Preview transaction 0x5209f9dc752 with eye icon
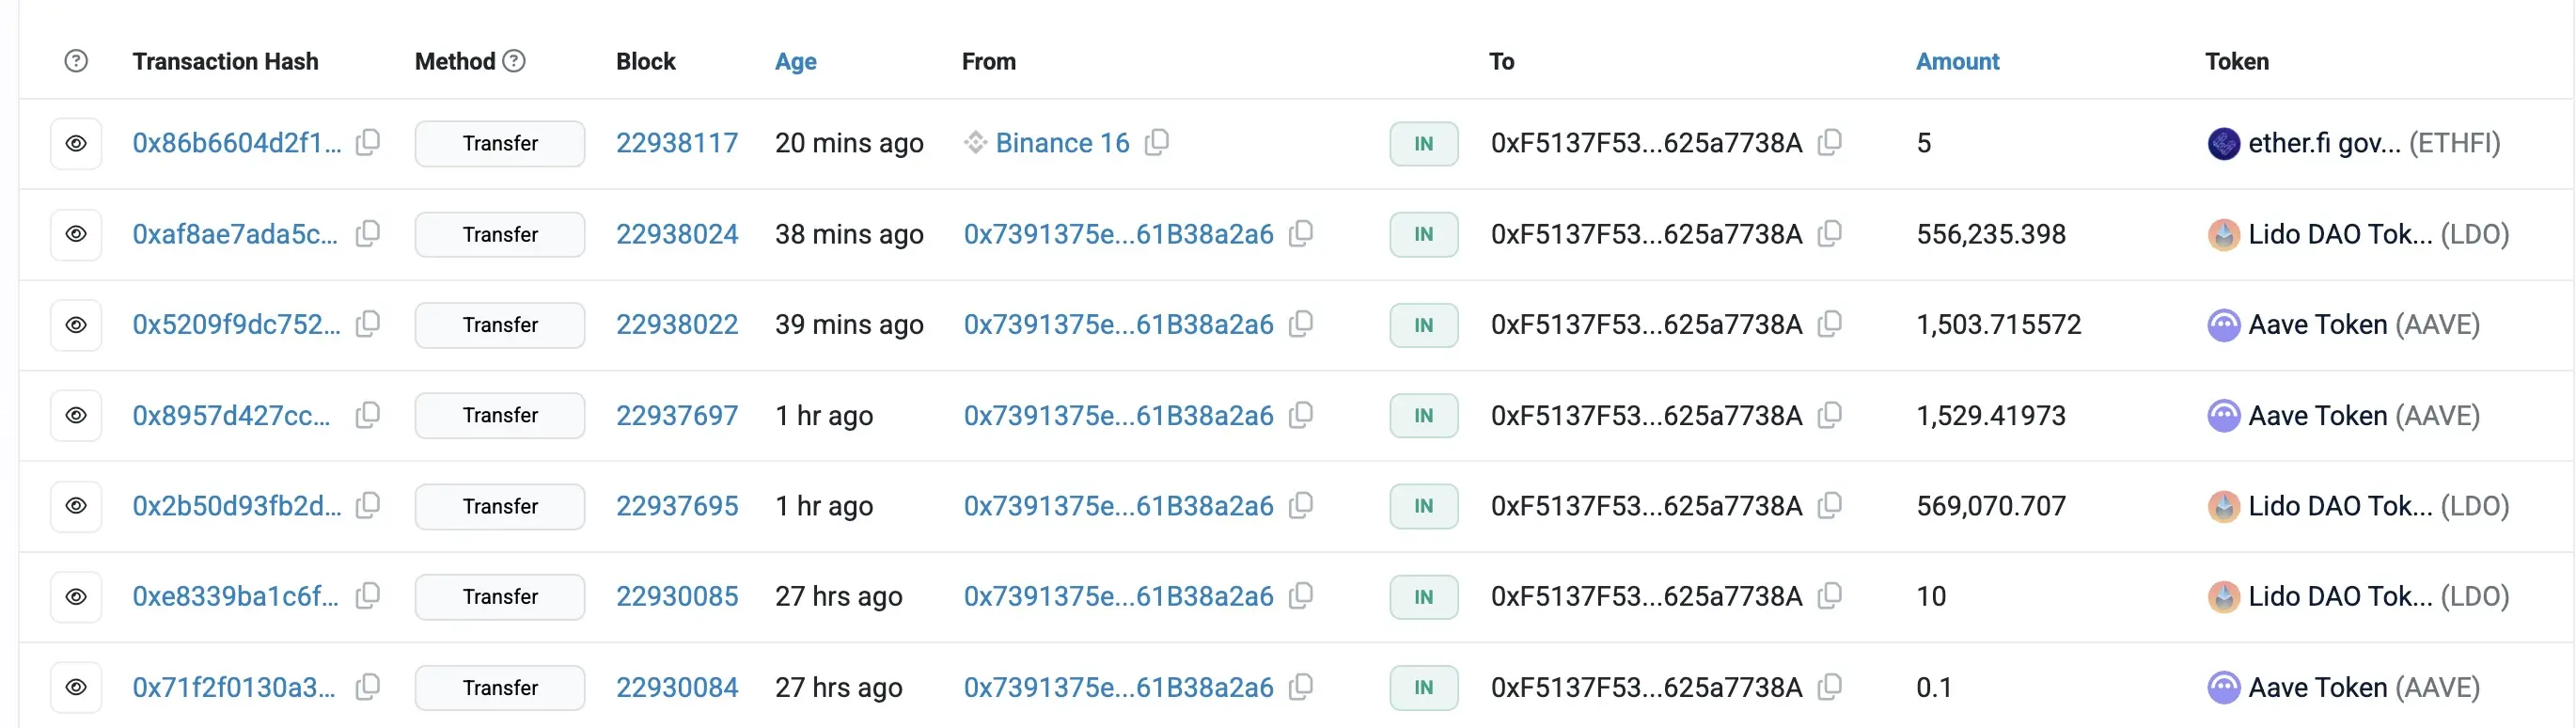 coord(76,325)
